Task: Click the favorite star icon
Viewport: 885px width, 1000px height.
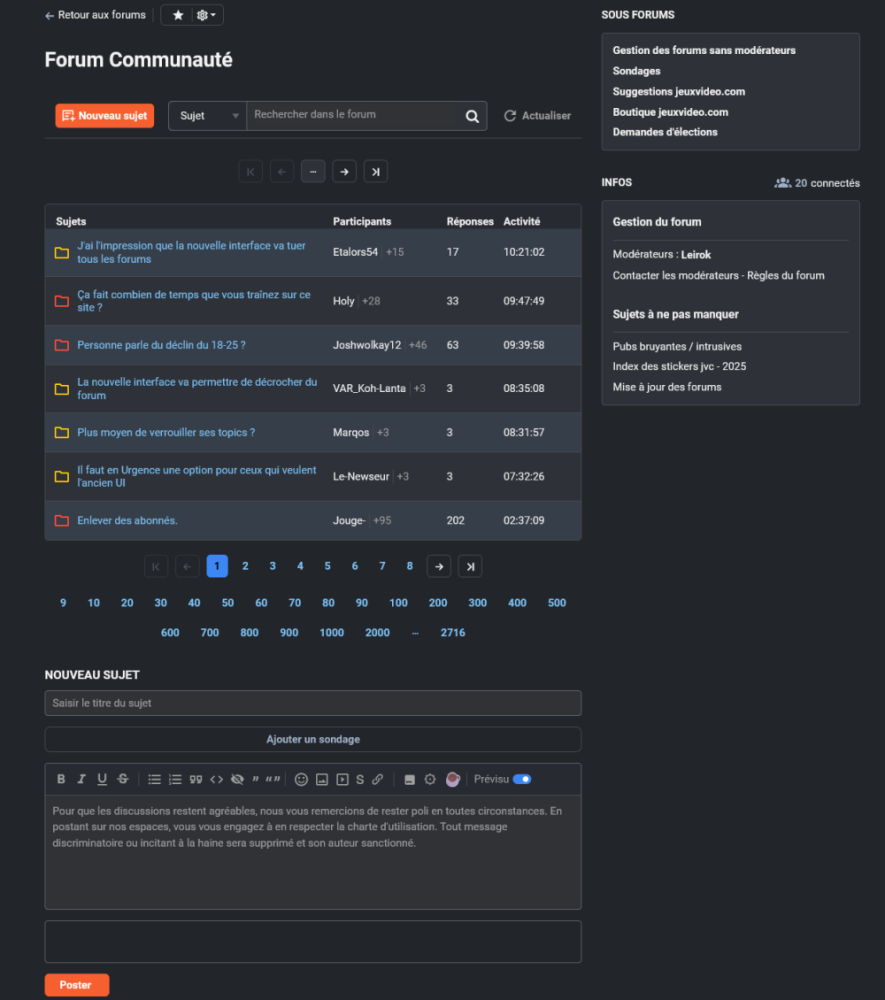Action: 178,16
